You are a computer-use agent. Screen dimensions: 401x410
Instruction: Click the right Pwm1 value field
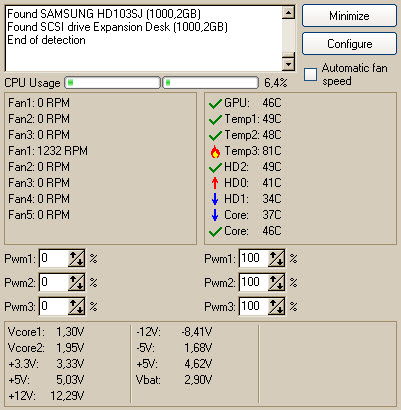point(254,259)
